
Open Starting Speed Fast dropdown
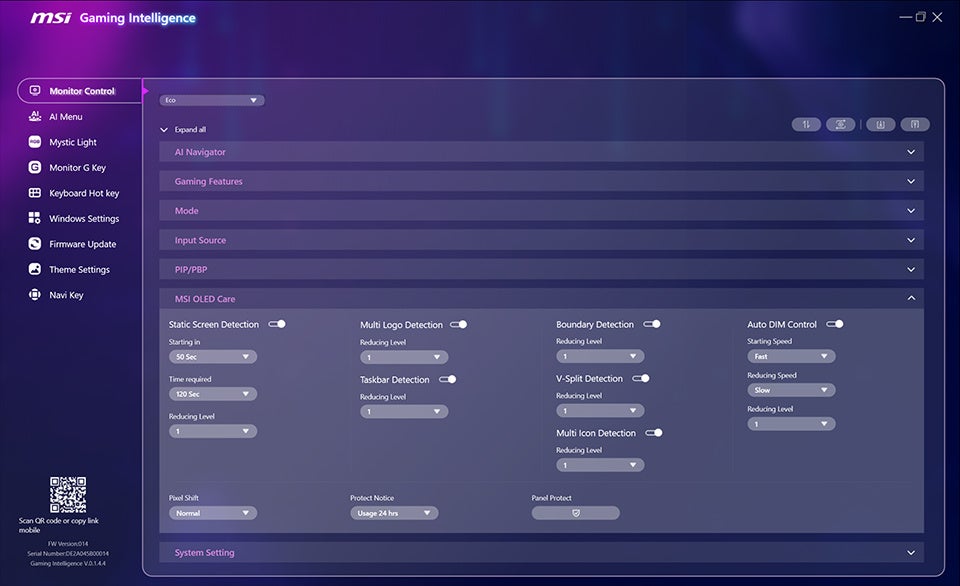(791, 356)
